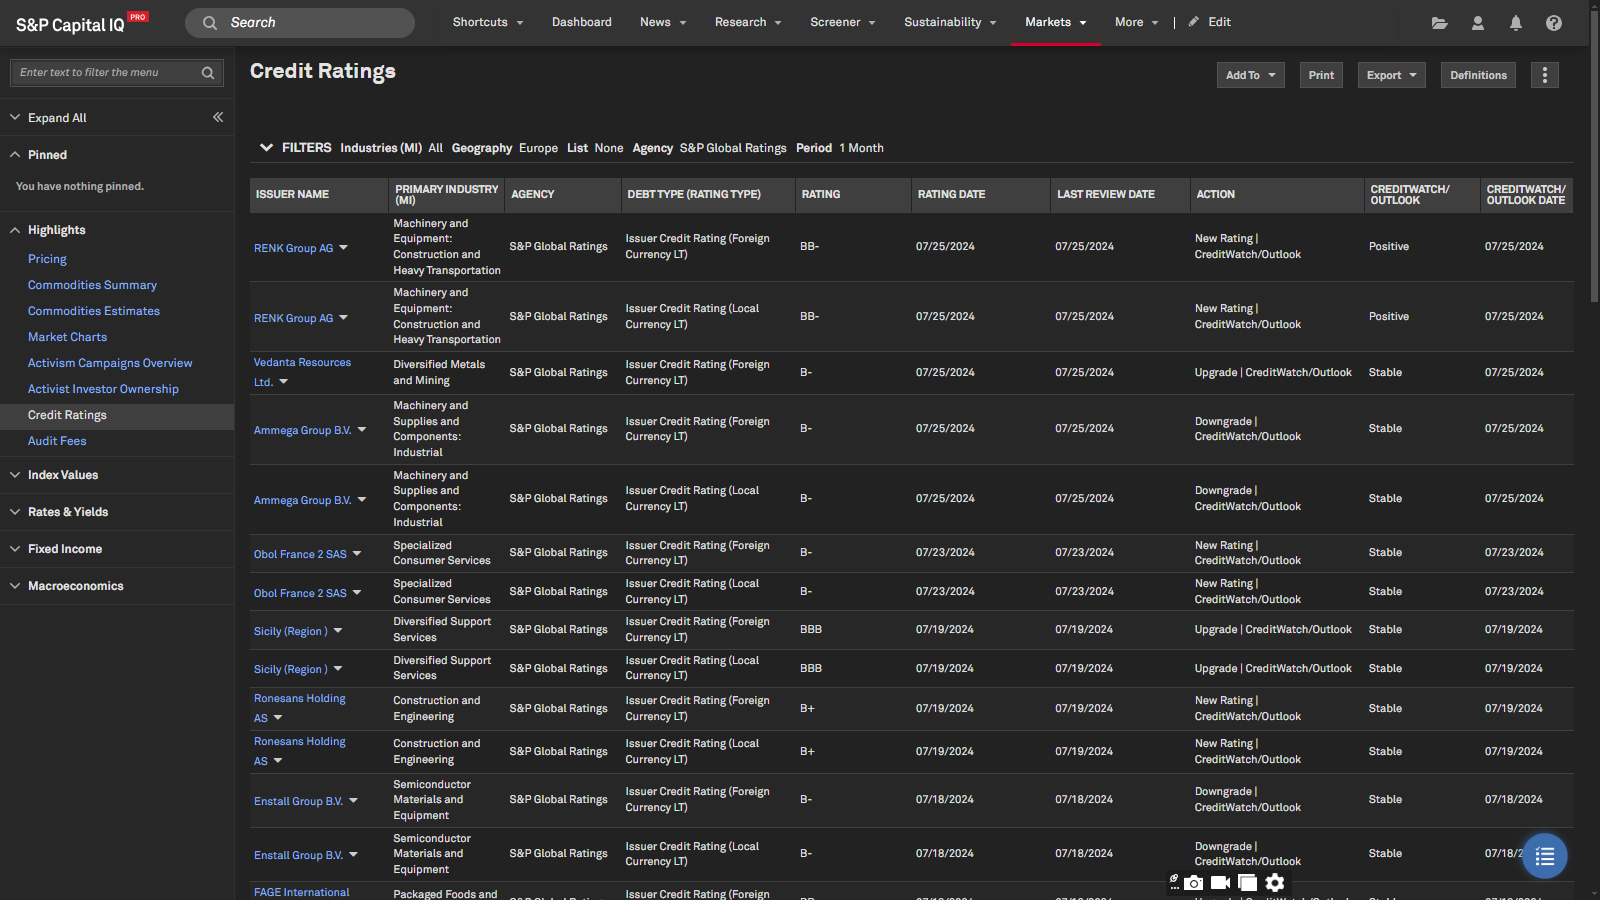Open the Export dropdown

pos(1391,75)
